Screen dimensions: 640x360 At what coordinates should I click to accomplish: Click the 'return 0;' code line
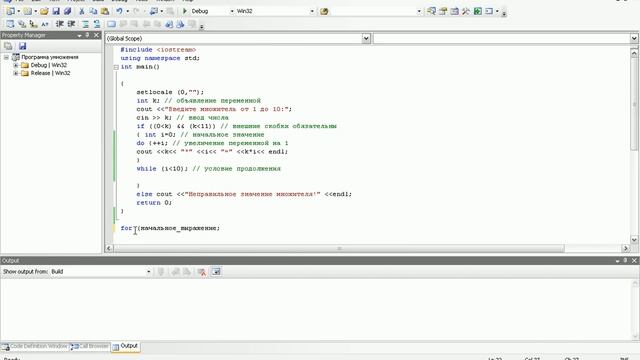(154, 203)
